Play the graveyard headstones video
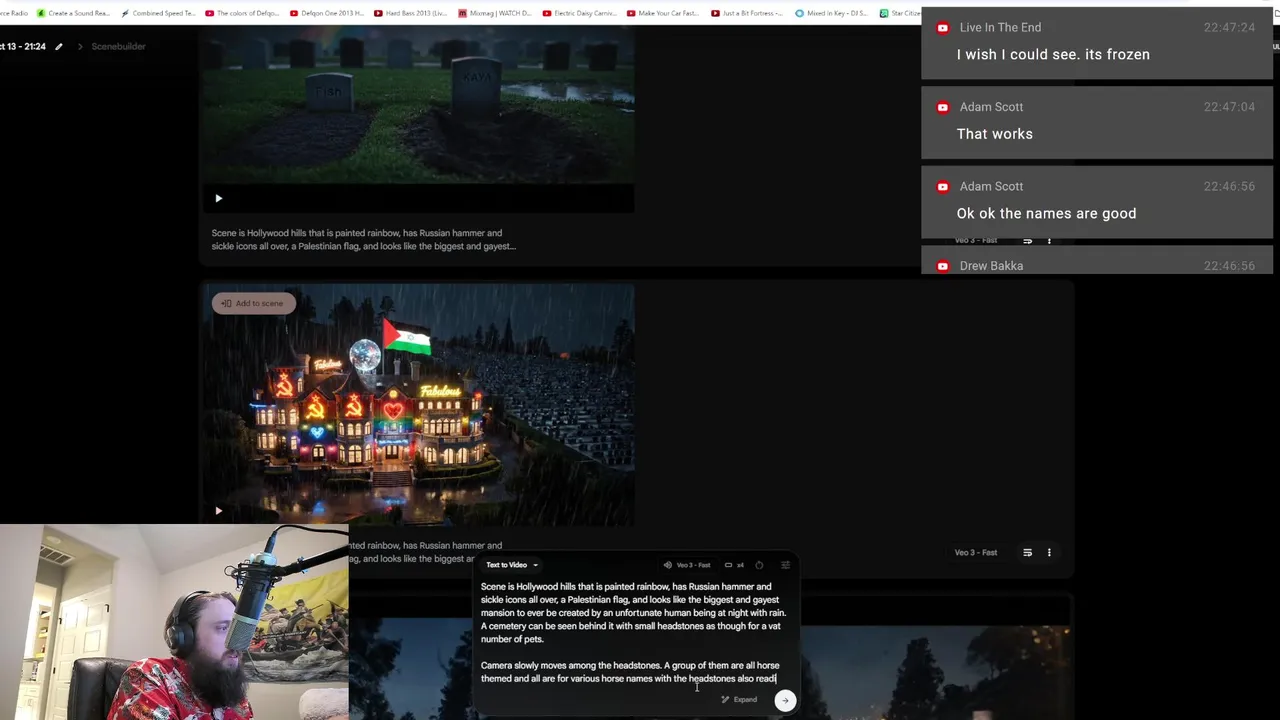This screenshot has width=1280, height=720. tap(218, 198)
